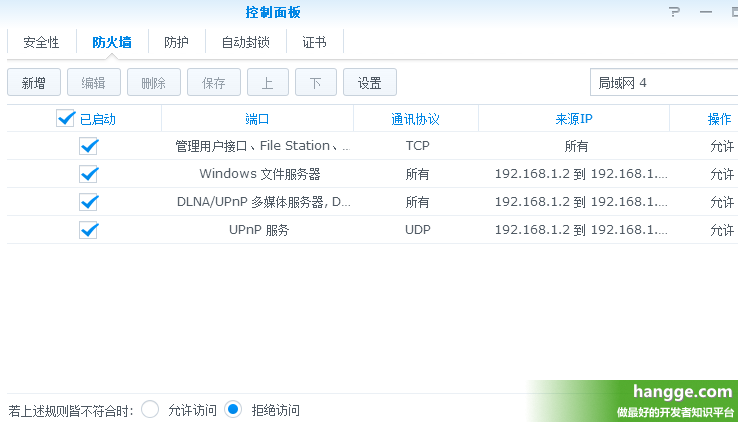This screenshot has width=738, height=422.
Task: Sort by the 通讯协议 column header
Action: [x=415, y=119]
